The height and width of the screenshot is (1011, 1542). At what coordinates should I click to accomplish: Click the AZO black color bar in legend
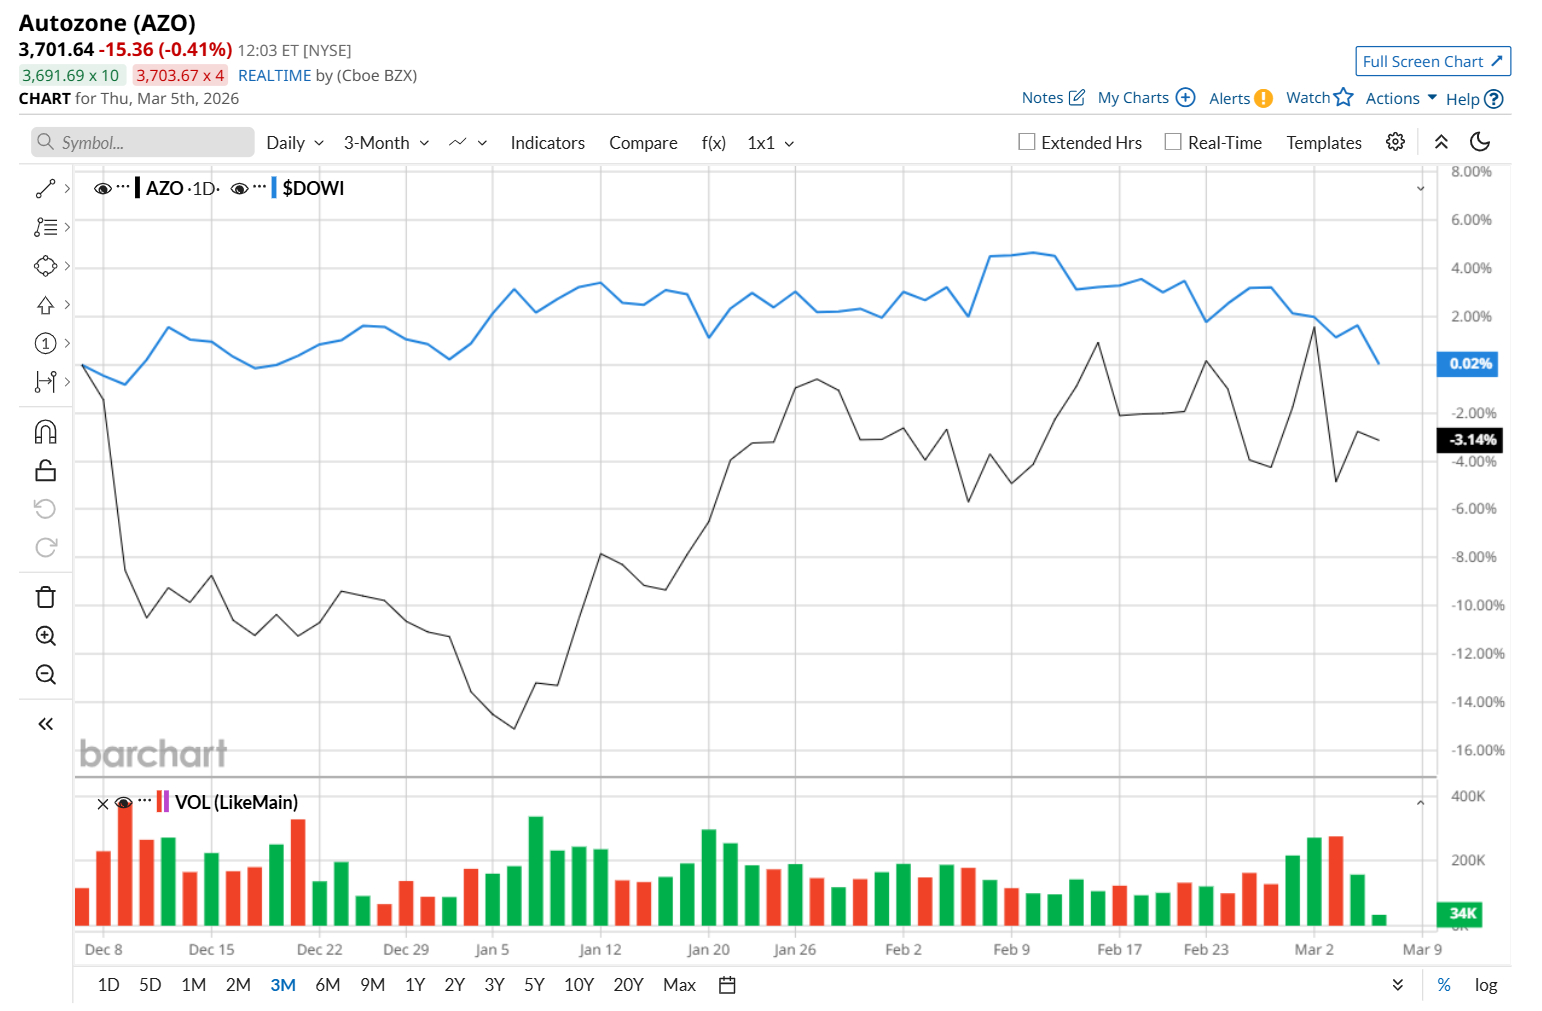pyautogui.click(x=137, y=188)
